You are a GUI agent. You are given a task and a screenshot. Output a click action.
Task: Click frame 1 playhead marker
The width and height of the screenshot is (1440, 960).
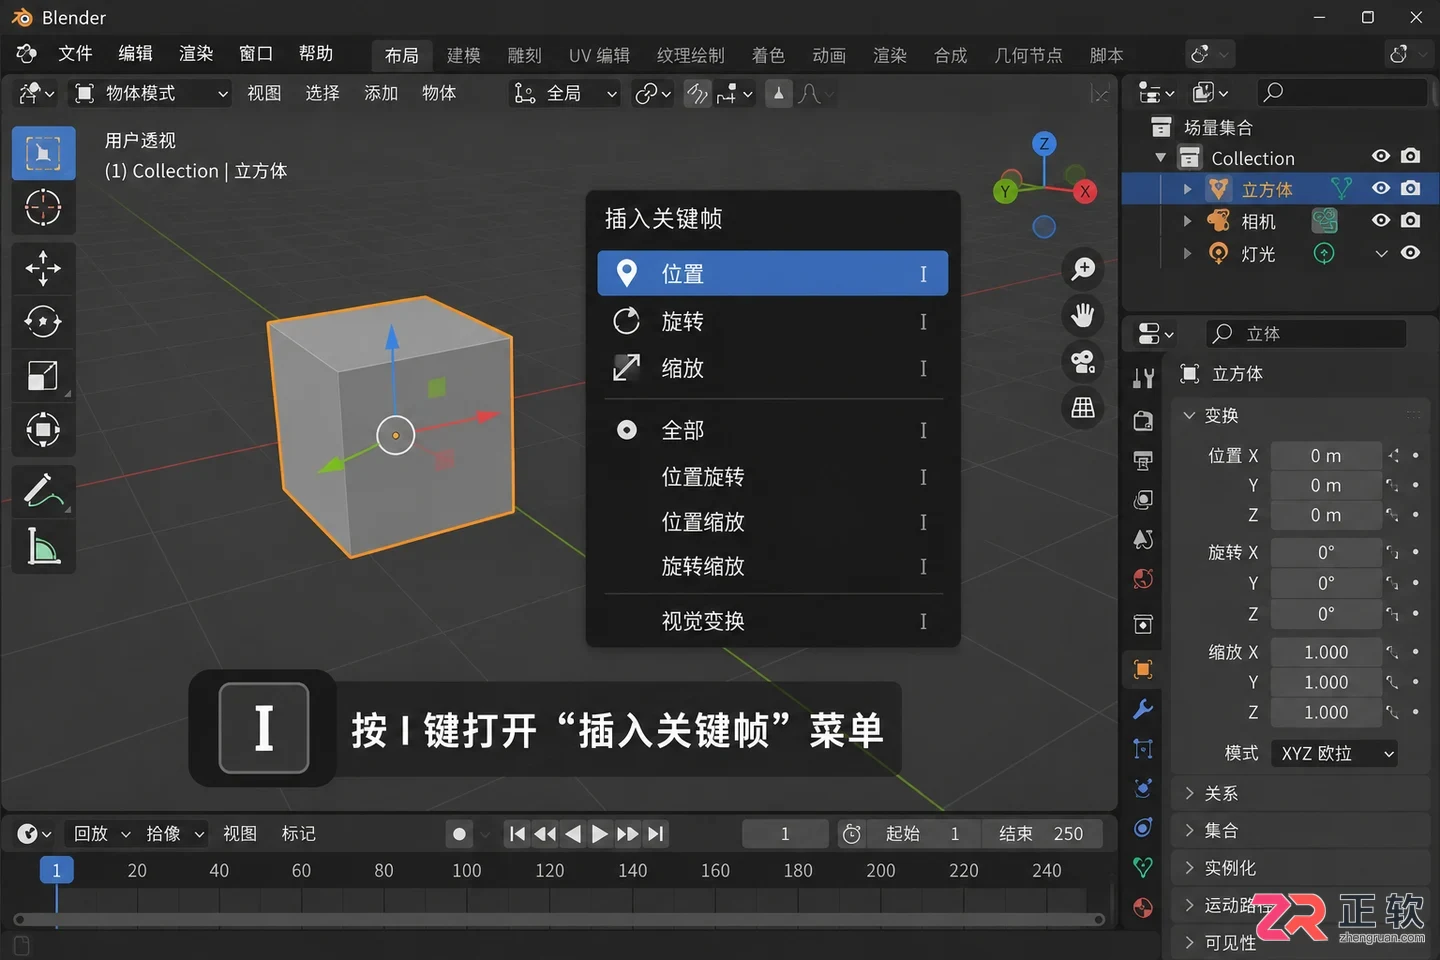56,870
